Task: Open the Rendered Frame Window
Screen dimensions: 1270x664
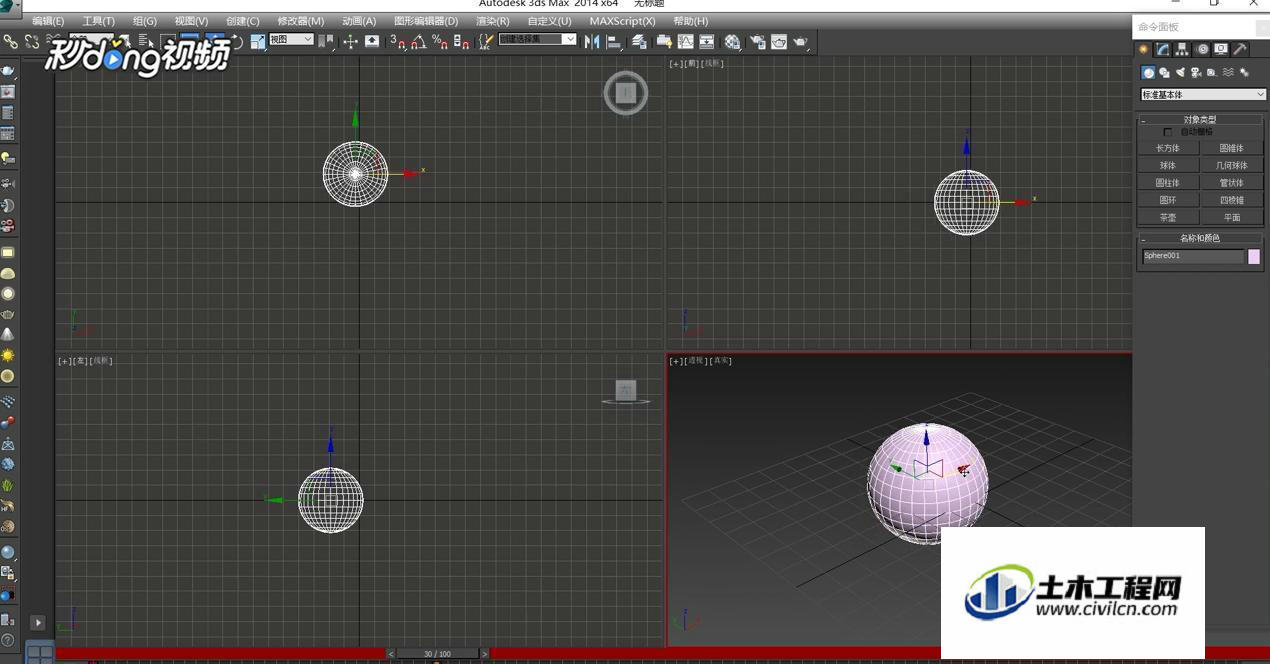Action: point(779,41)
